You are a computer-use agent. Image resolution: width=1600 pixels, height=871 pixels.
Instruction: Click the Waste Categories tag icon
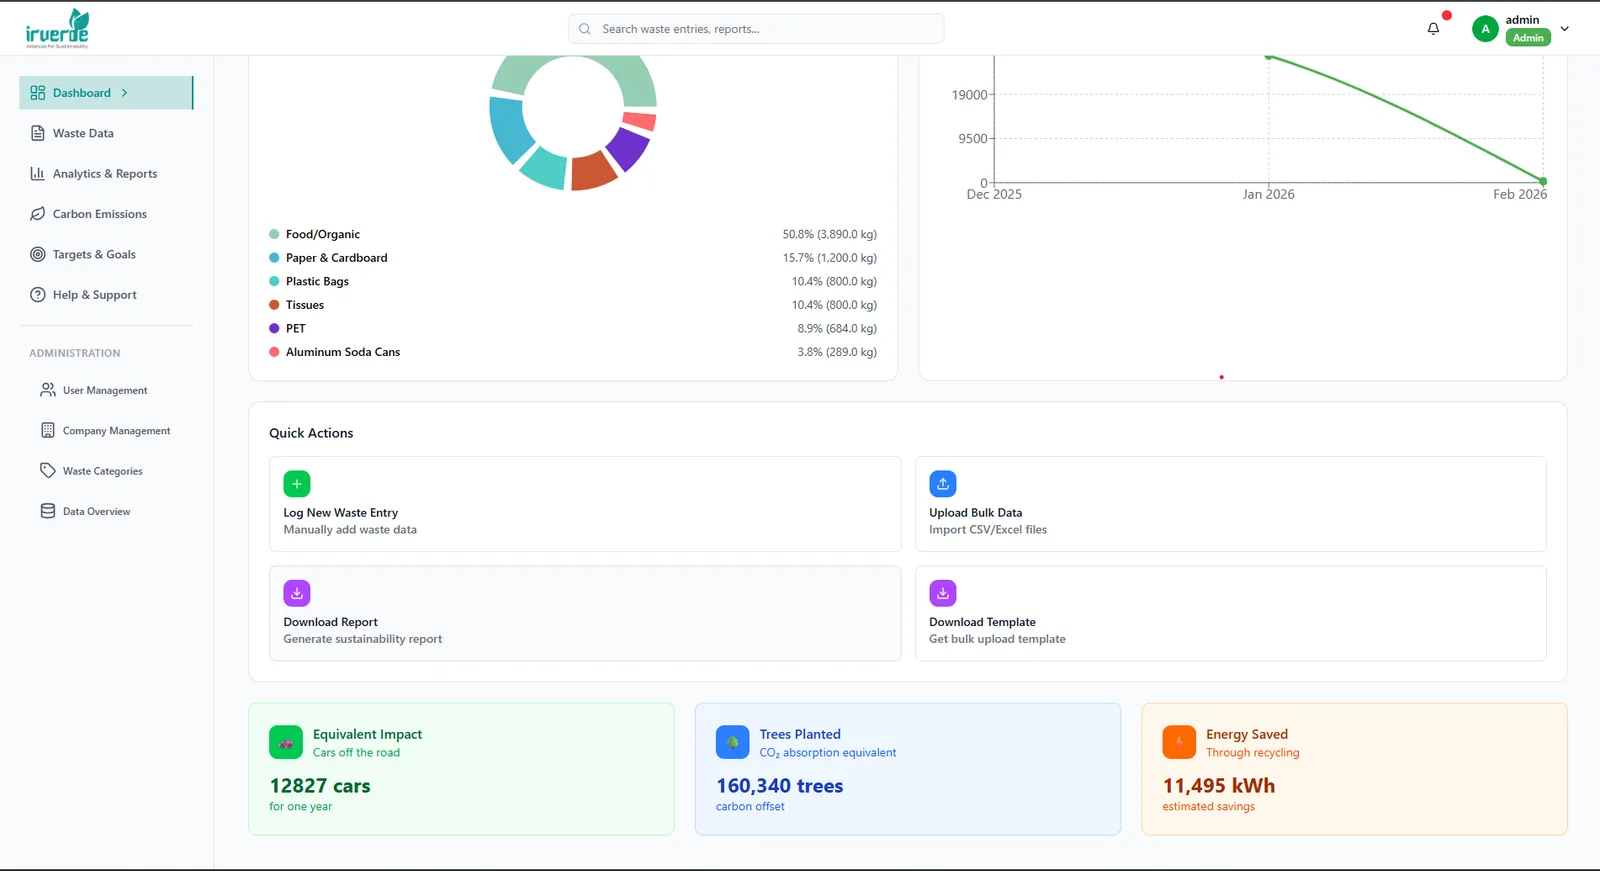click(48, 470)
